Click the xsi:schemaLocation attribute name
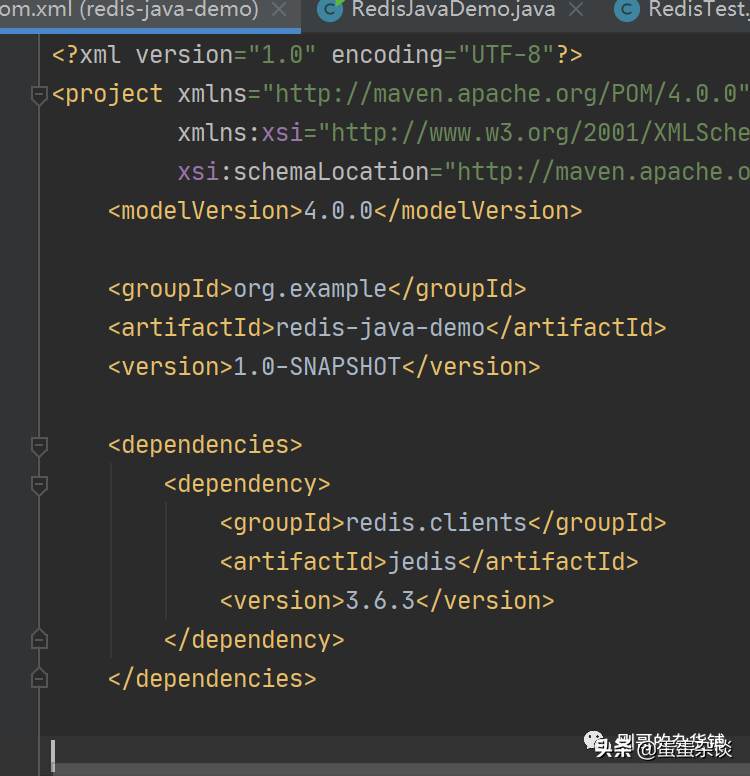 coord(303,172)
